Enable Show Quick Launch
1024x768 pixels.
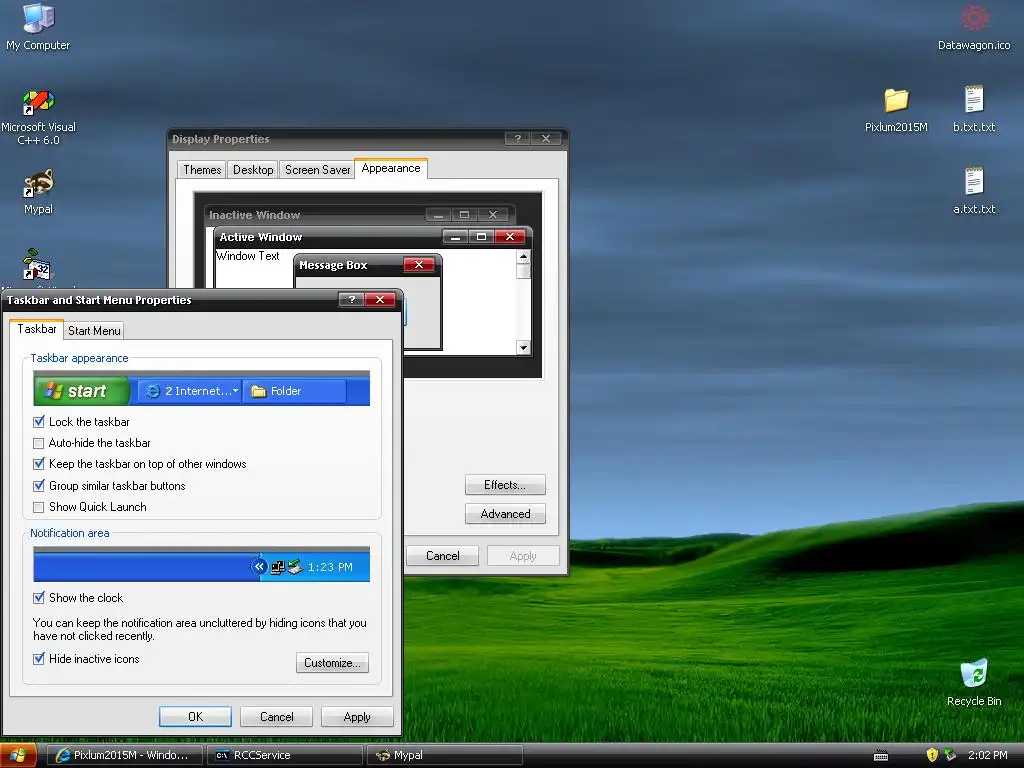pos(39,507)
